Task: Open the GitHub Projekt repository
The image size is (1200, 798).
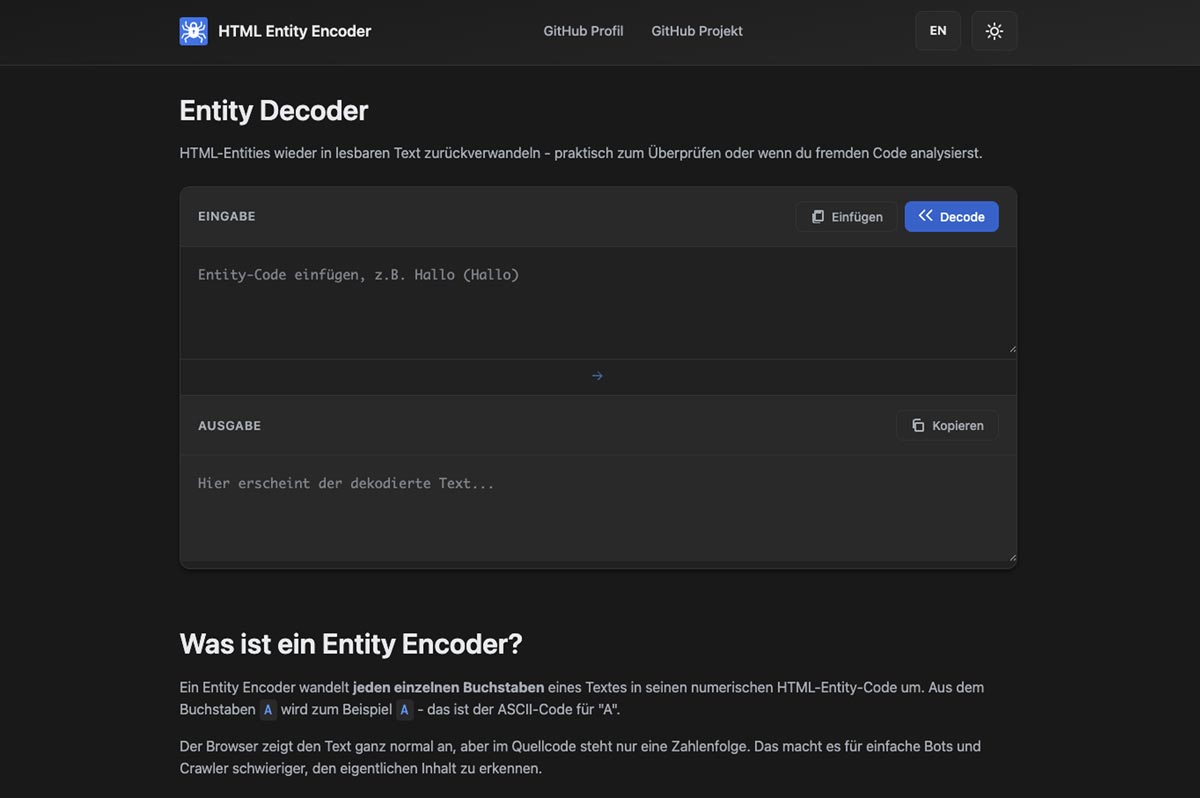Action: (697, 31)
